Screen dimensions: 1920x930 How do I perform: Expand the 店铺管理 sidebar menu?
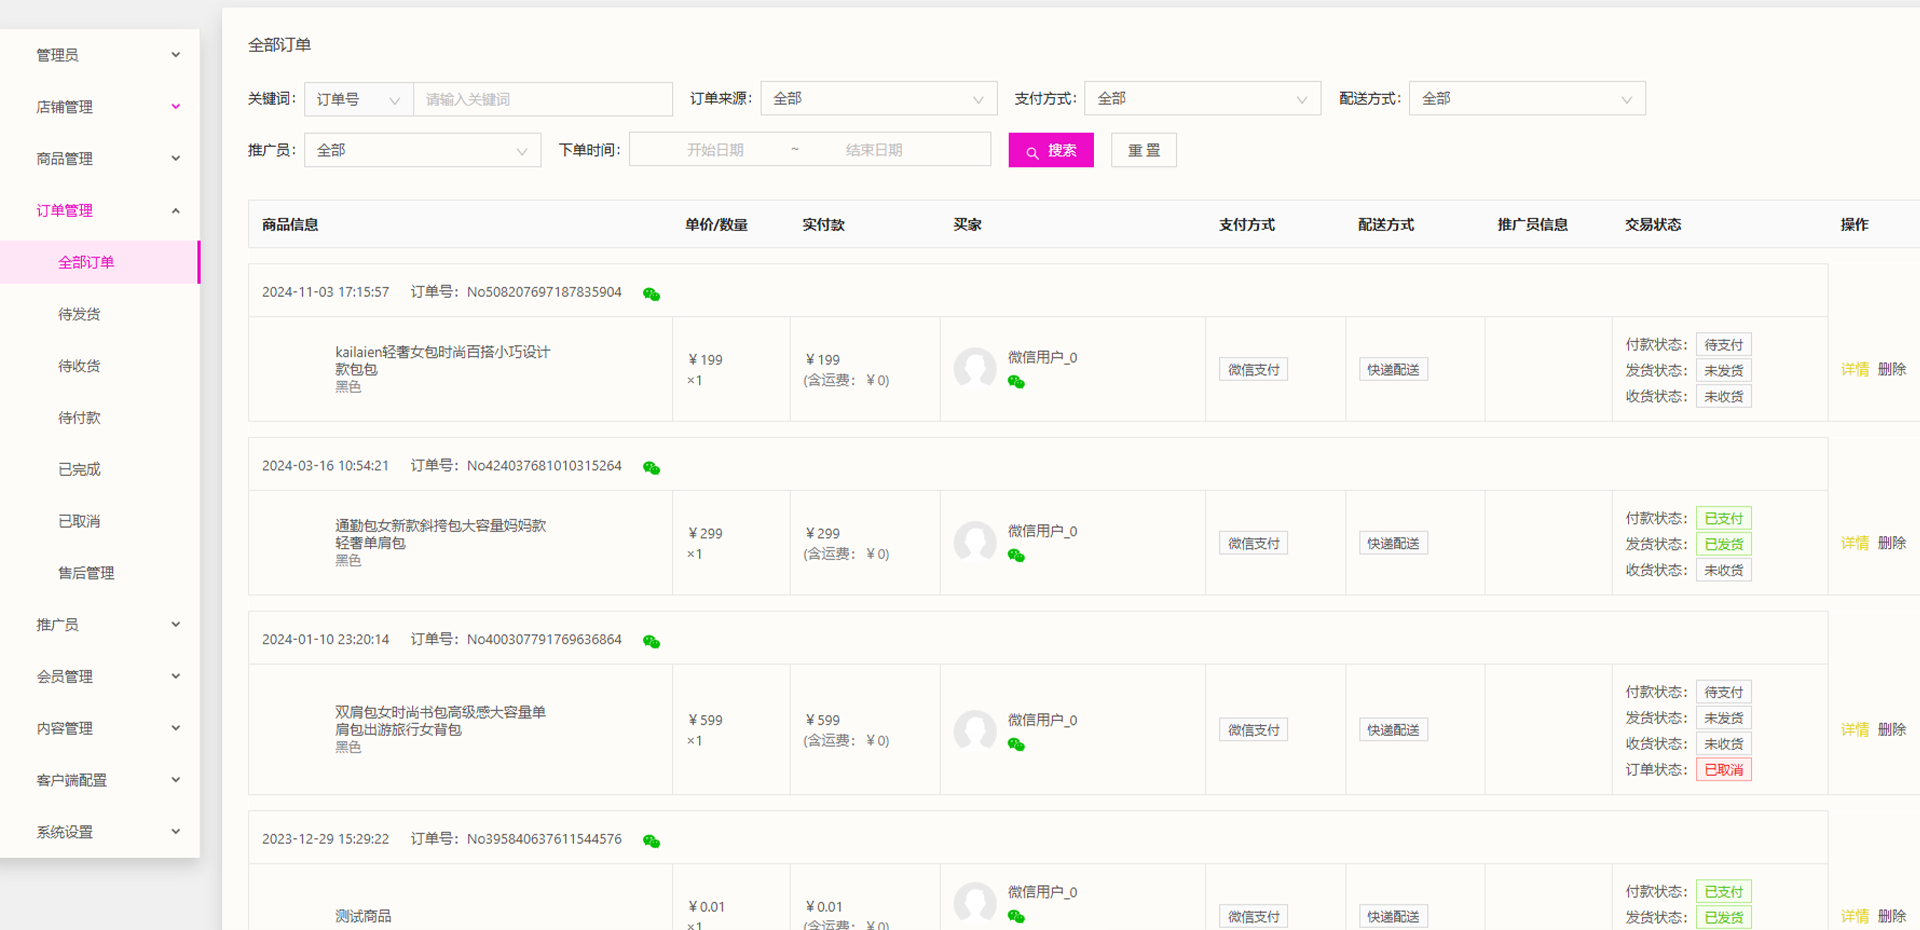pos(100,107)
